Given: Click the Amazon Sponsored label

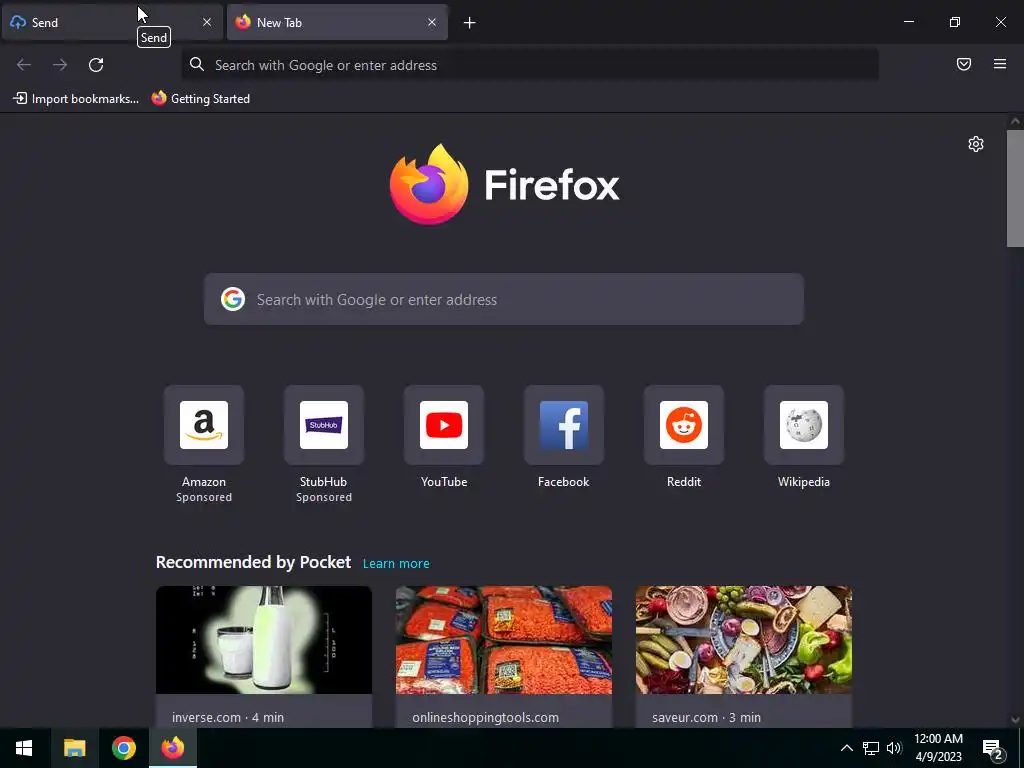Looking at the screenshot, I should pos(204,497).
